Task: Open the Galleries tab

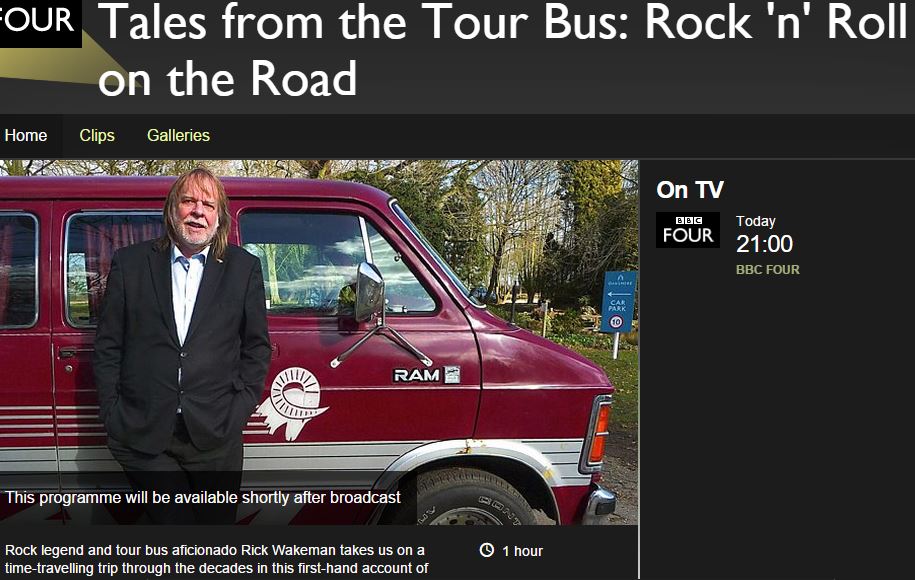Action: (x=178, y=135)
